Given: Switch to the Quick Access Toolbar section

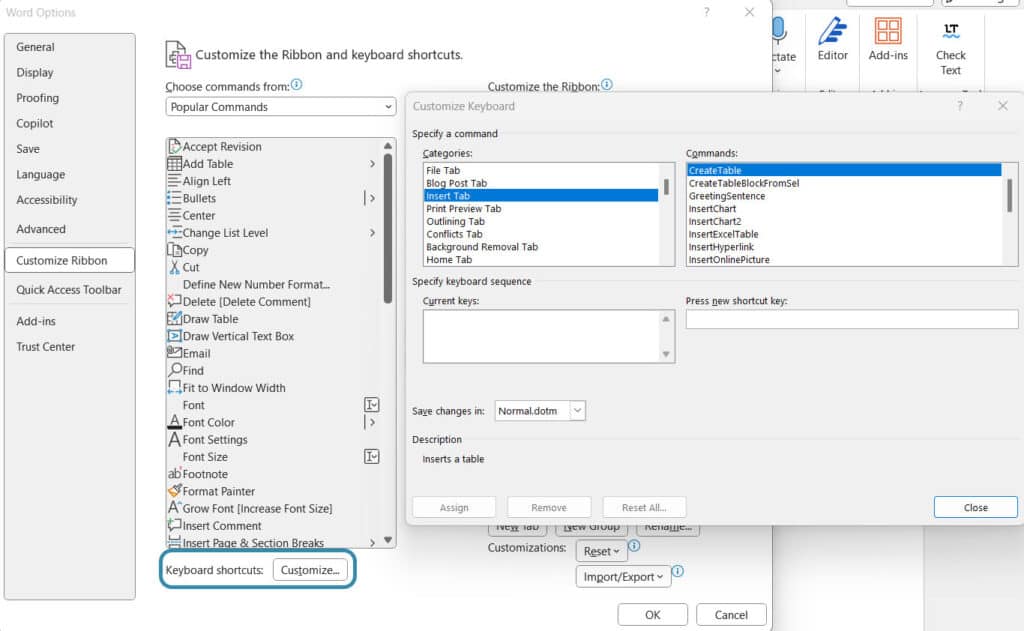Looking at the screenshot, I should (x=69, y=290).
